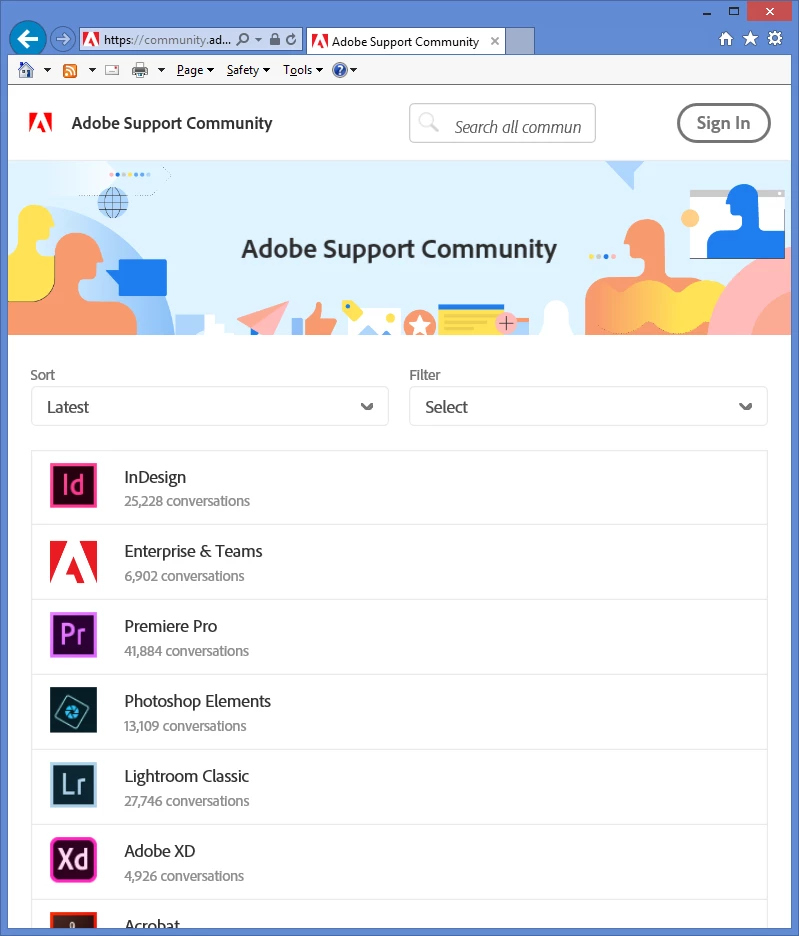Image resolution: width=799 pixels, height=936 pixels.
Task: Open a new blank tab
Action: pyautogui.click(x=520, y=41)
